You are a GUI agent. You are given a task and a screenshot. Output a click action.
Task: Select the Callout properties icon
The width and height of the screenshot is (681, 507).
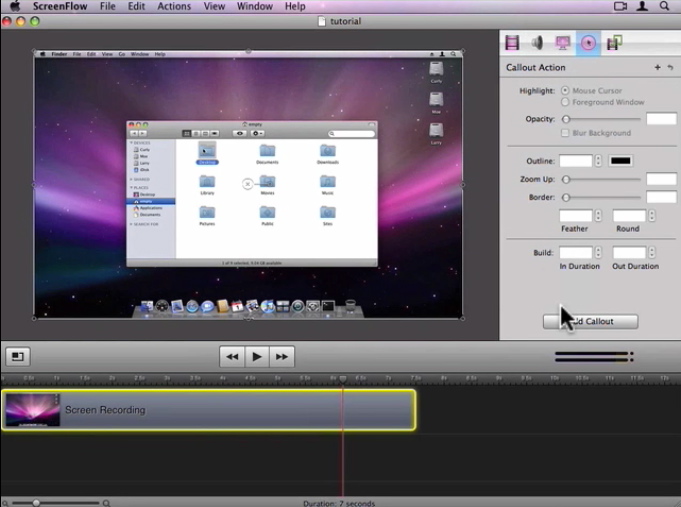(588, 43)
